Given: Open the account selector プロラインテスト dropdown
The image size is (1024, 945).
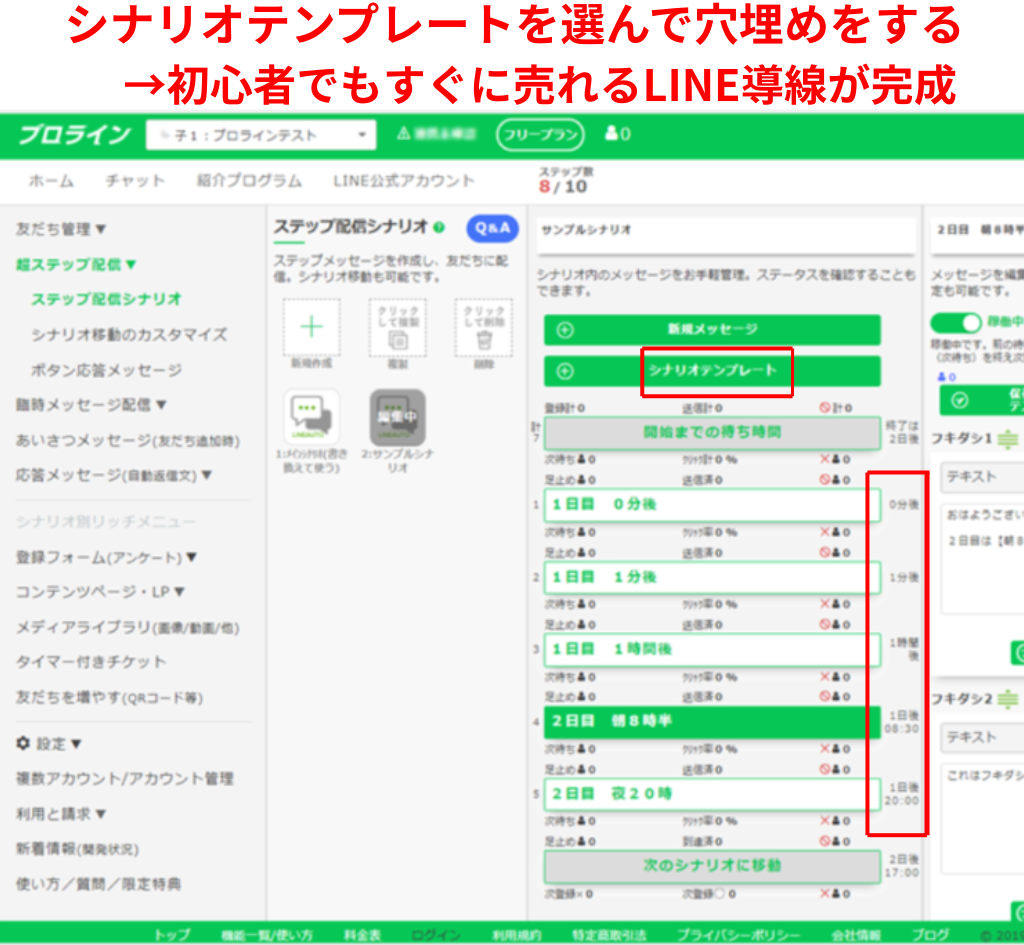Looking at the screenshot, I should tap(261, 135).
